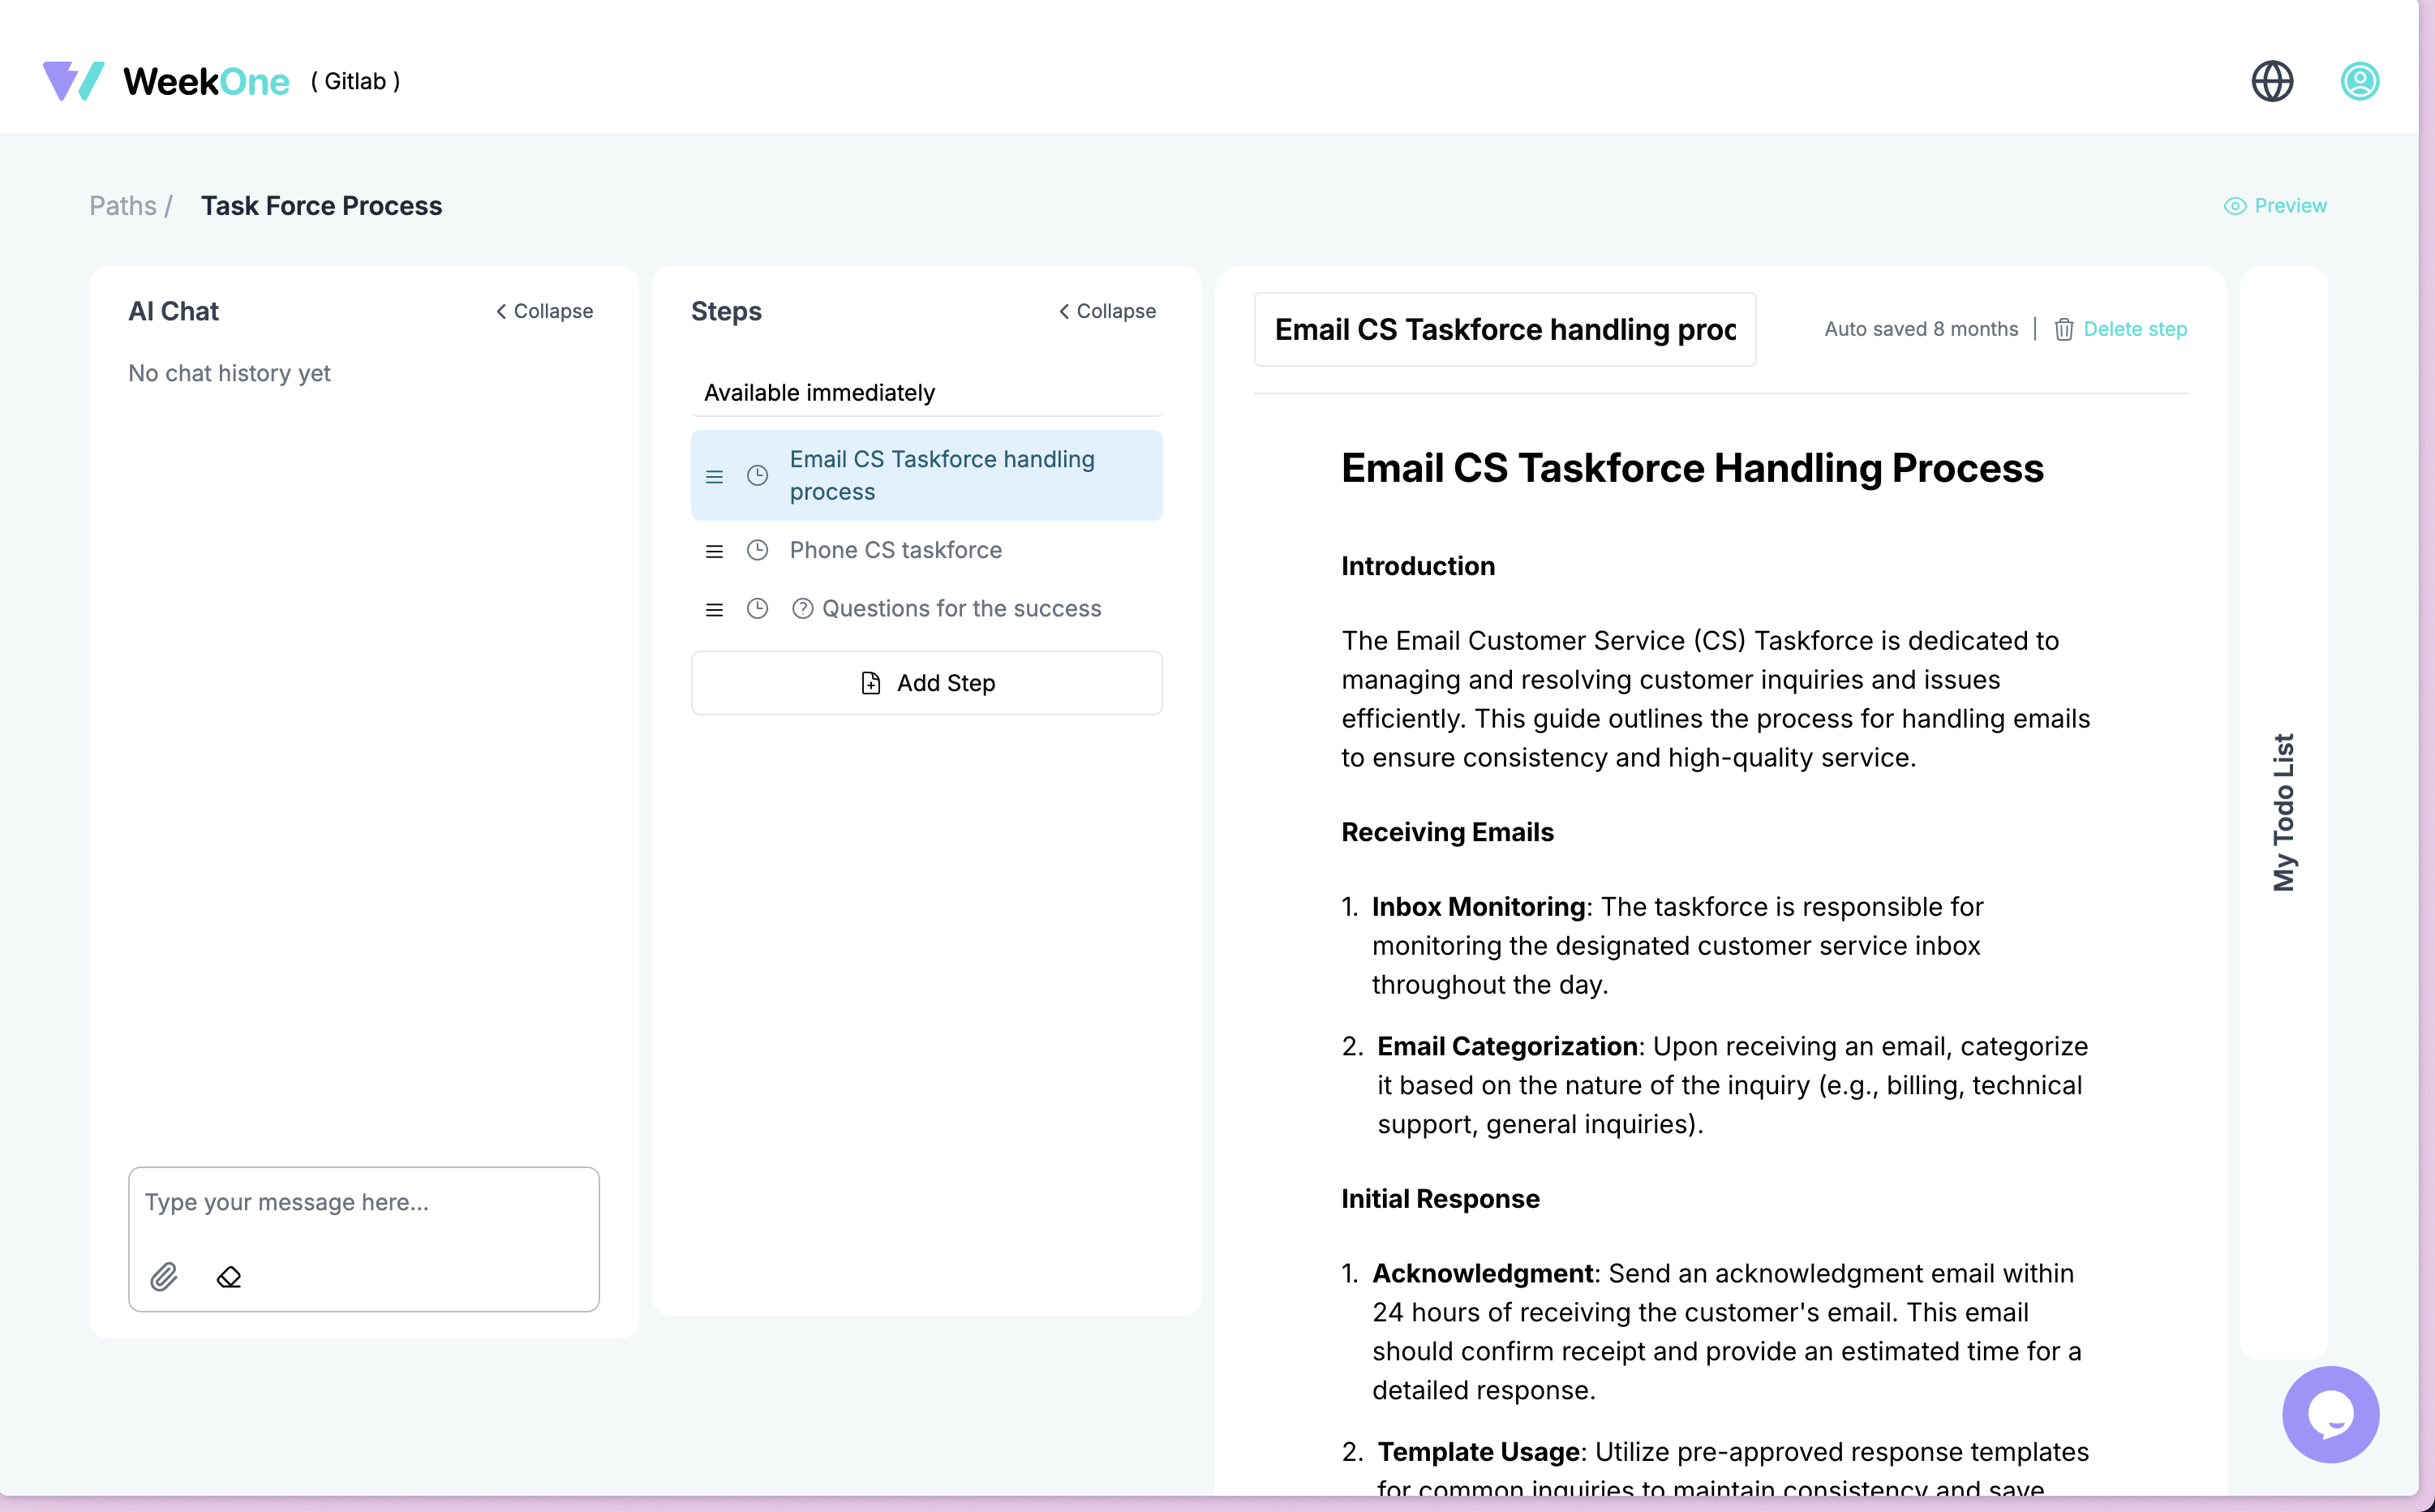Click clock icon beside Email CS Taskforce step
The width and height of the screenshot is (2435, 1512).
point(757,476)
